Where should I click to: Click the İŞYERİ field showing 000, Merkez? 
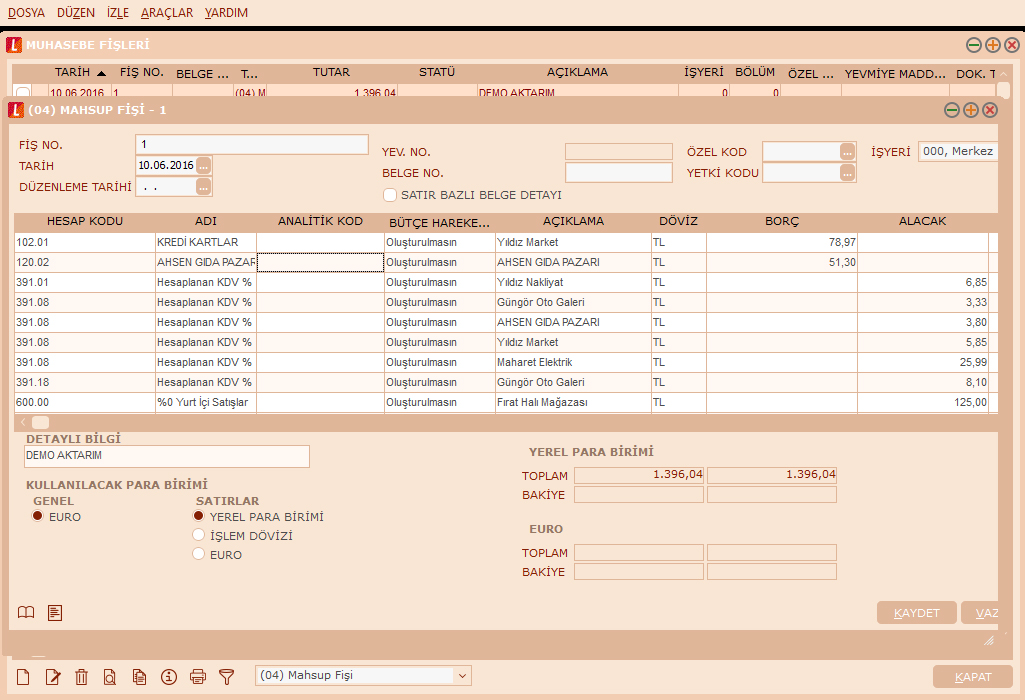[x=958, y=151]
